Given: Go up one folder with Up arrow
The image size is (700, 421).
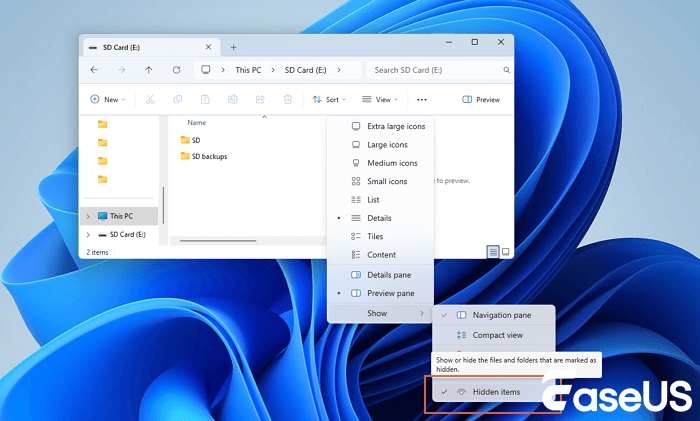Looking at the screenshot, I should [x=149, y=70].
